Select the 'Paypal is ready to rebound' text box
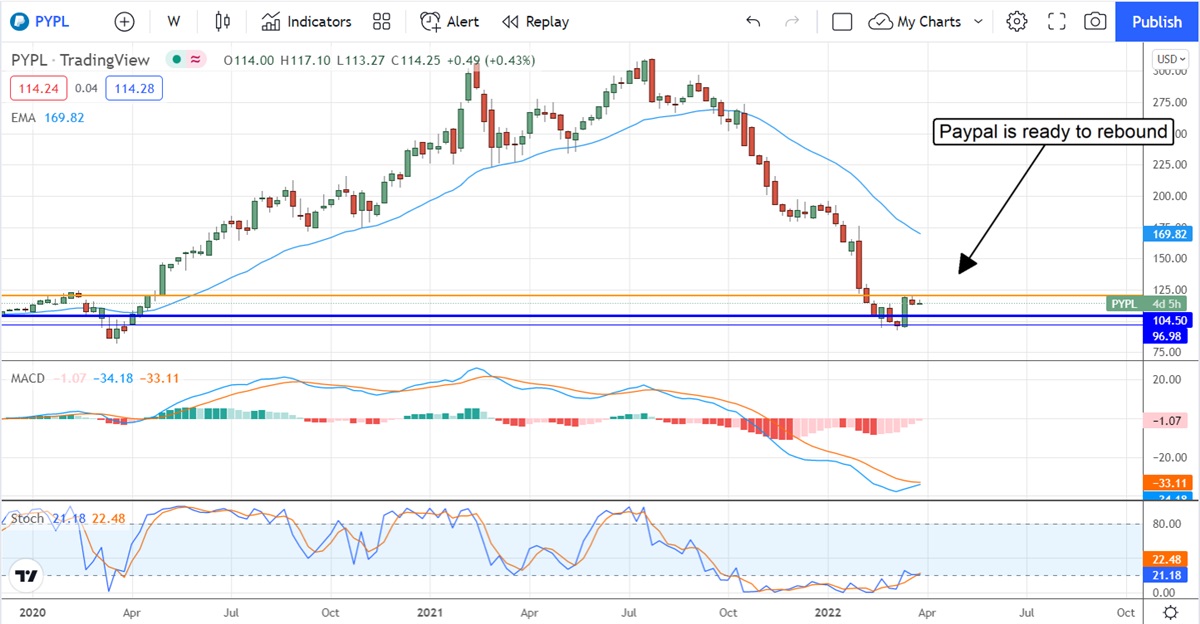Image resolution: width=1200 pixels, height=624 pixels. tap(1053, 132)
